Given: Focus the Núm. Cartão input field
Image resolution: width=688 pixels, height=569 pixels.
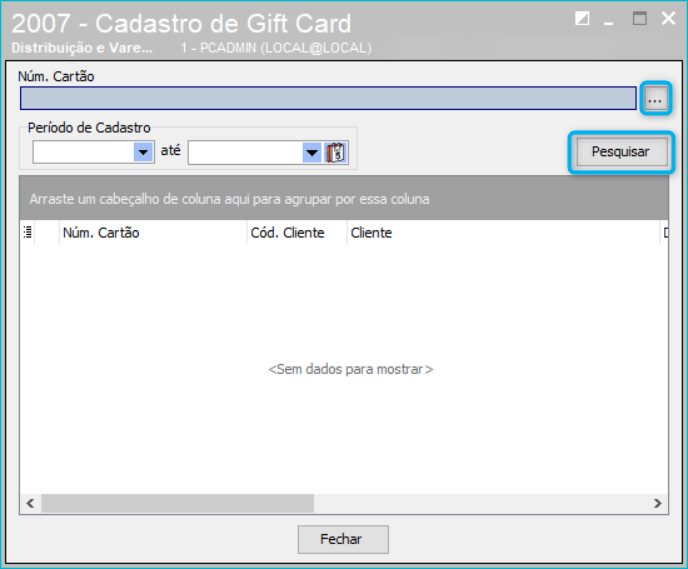Looking at the screenshot, I should pos(328,98).
